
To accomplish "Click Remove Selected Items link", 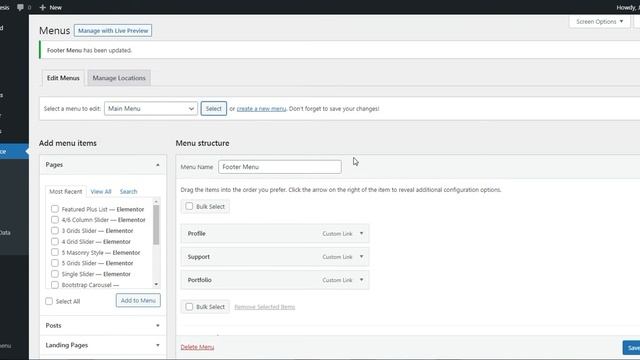I will [x=264, y=307].
